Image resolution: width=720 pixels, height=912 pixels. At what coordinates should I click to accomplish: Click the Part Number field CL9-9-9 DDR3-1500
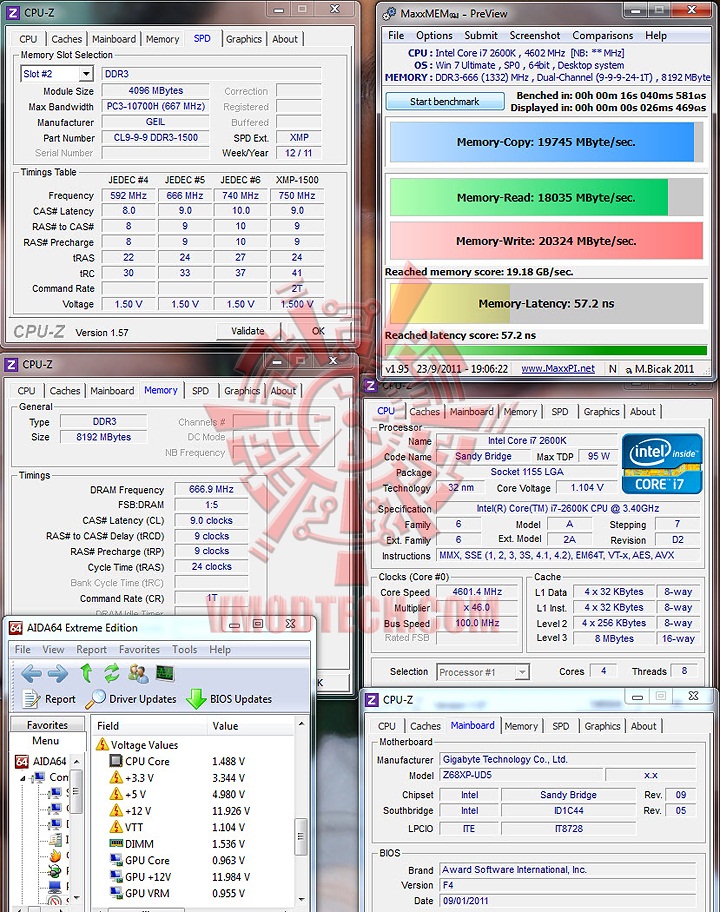click(x=155, y=138)
